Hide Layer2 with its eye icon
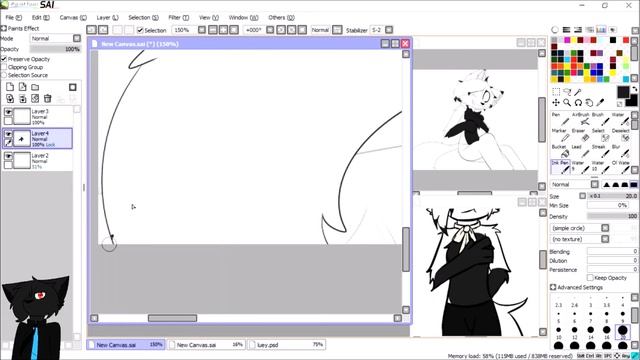Viewport: 640px width, 360px height. click(x=8, y=156)
